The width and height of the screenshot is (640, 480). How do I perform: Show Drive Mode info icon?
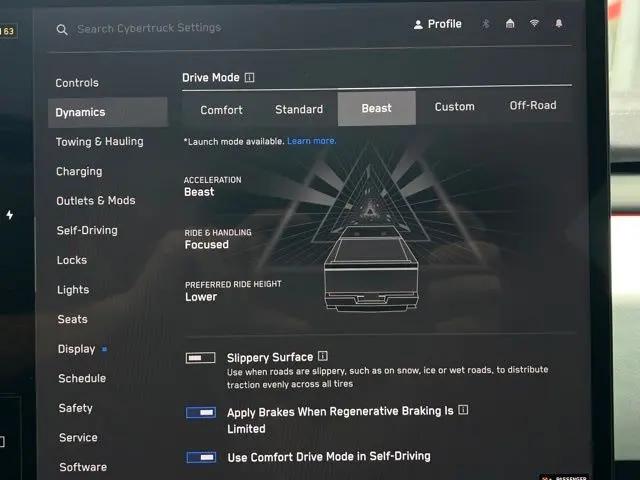(249, 77)
